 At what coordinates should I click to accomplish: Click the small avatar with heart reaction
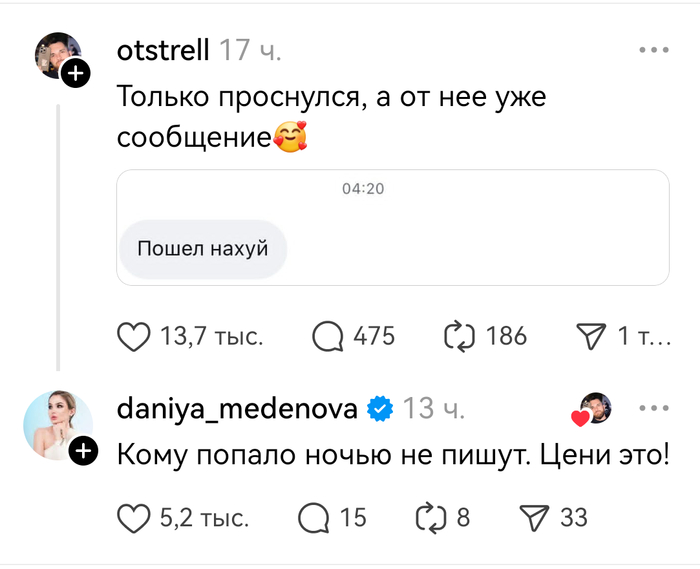click(593, 408)
